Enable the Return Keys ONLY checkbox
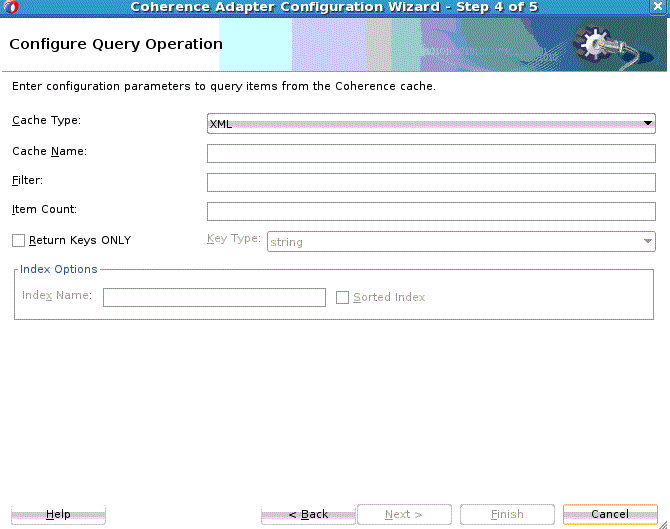 coord(18,241)
